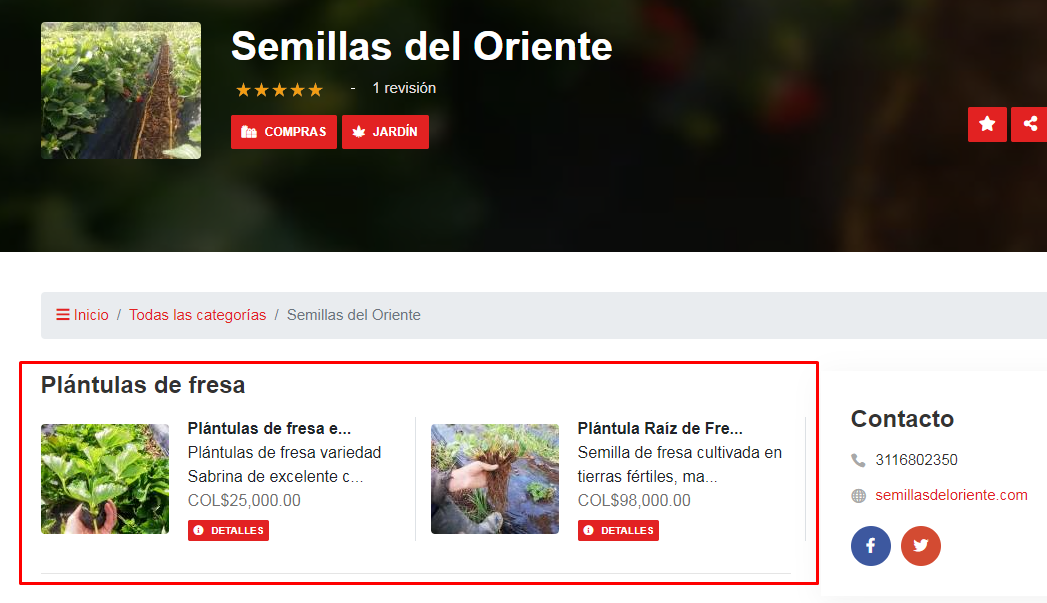This screenshot has width=1047, height=603.
Task: Open the Twitter round icon
Action: click(x=921, y=546)
